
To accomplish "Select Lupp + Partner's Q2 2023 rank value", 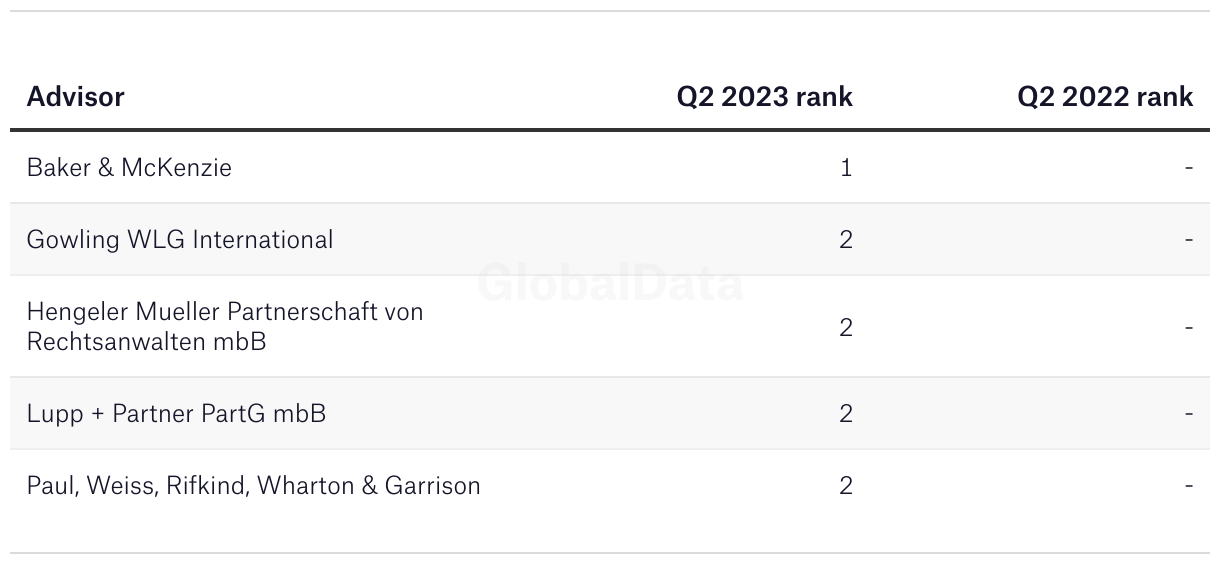I will (846, 413).
